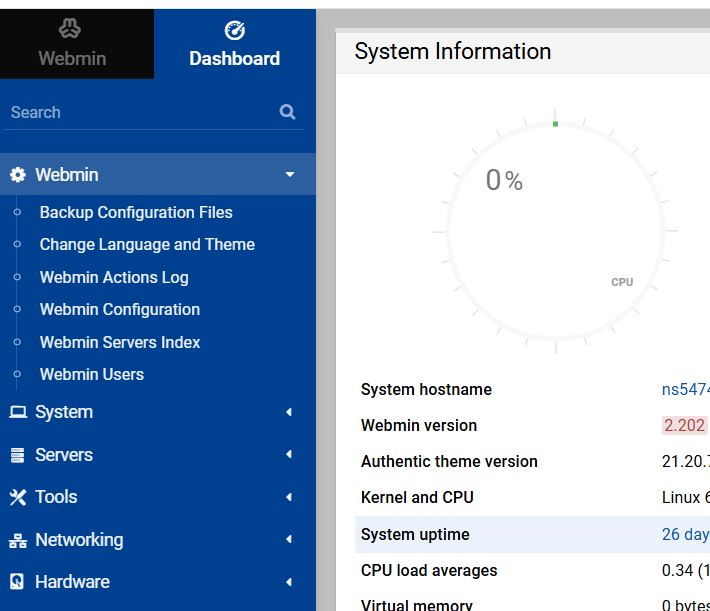The image size is (710, 611).
Task: Open Change Language and Theme
Action: [147, 244]
